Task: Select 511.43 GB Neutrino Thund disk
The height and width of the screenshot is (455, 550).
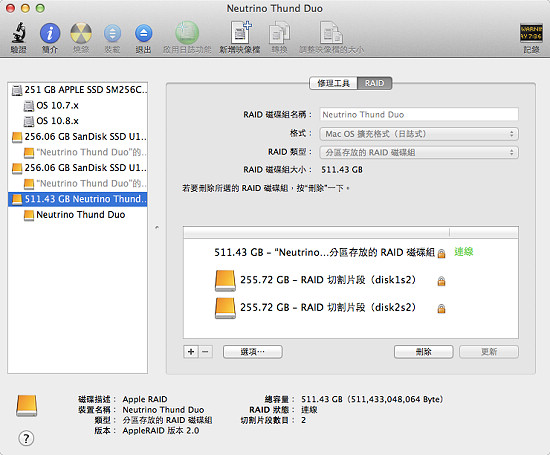Action: click(78, 199)
